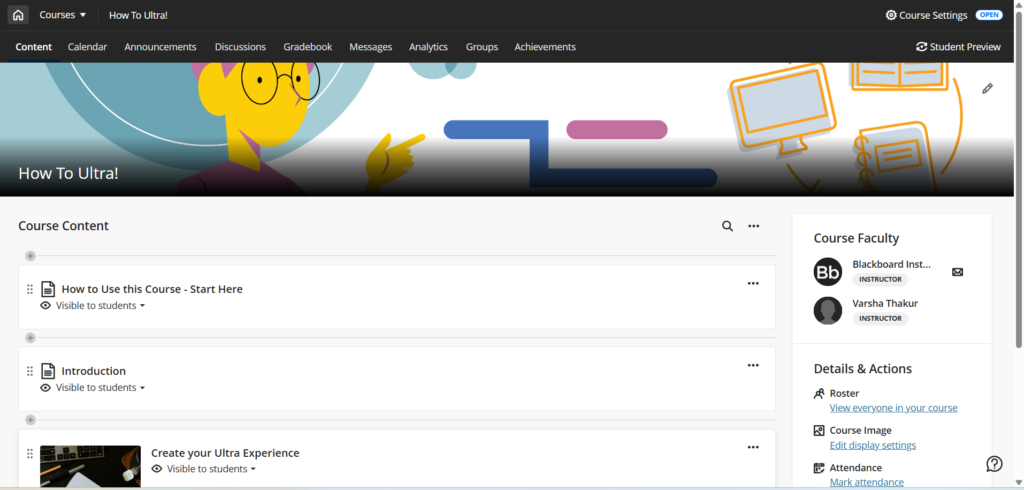Click eye icon under How to Use this Course
1024x490 pixels.
(x=46, y=305)
